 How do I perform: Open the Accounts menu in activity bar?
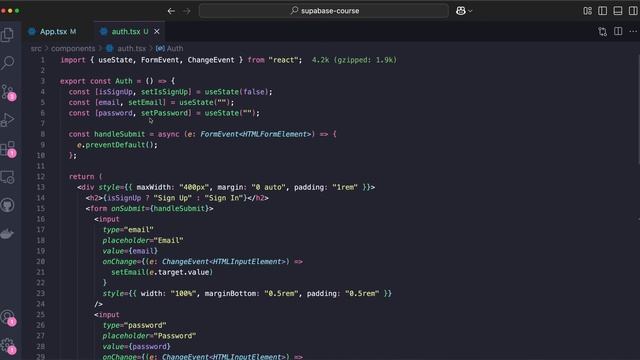[8, 318]
